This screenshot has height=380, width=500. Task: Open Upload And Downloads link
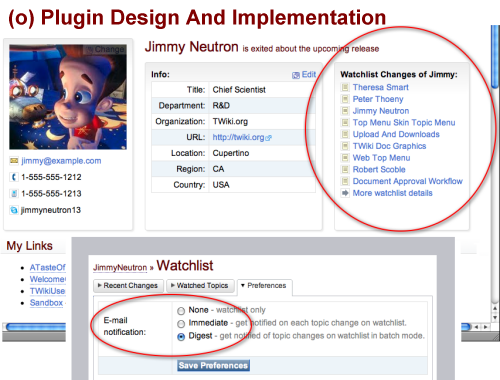[396, 134]
